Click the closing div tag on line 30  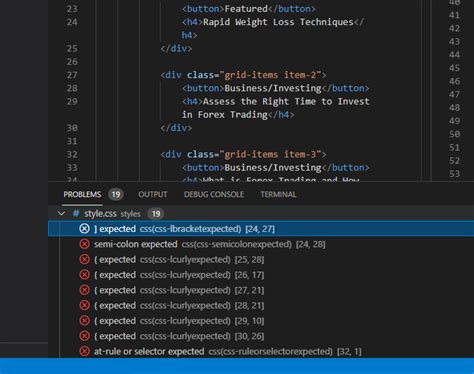176,128
